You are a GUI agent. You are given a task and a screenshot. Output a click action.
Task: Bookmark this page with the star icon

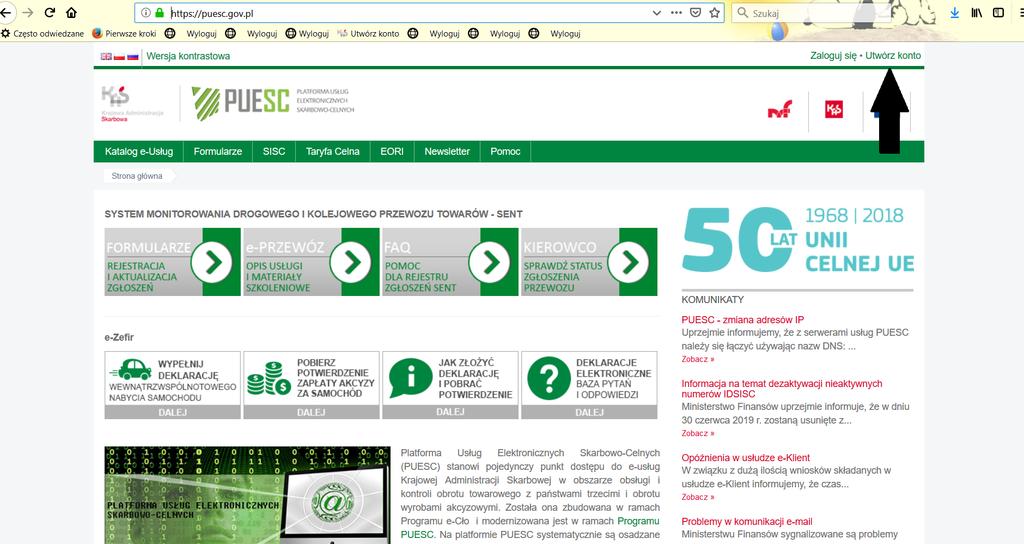click(x=714, y=12)
